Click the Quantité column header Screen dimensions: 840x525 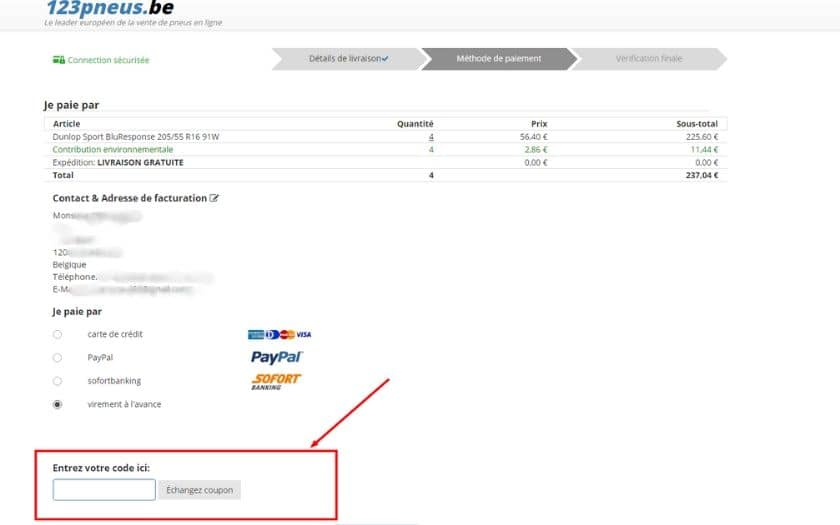click(415, 124)
